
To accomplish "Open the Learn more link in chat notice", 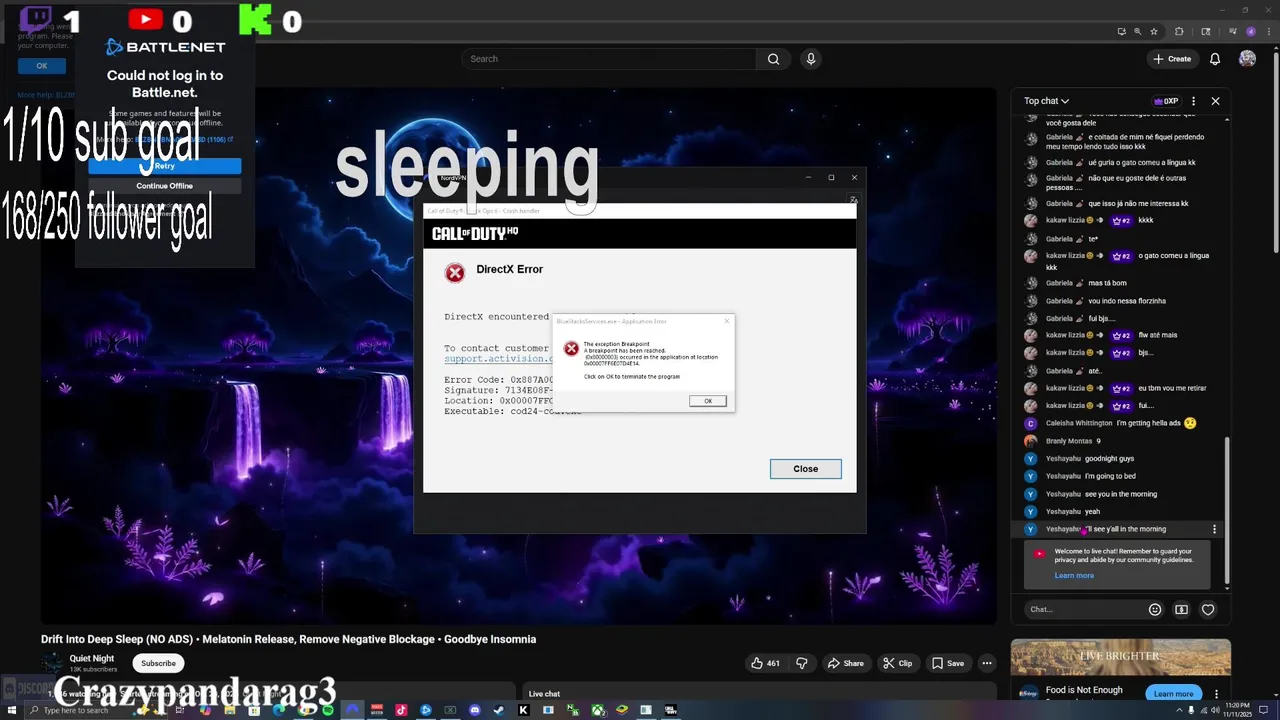I will pos(1074,575).
